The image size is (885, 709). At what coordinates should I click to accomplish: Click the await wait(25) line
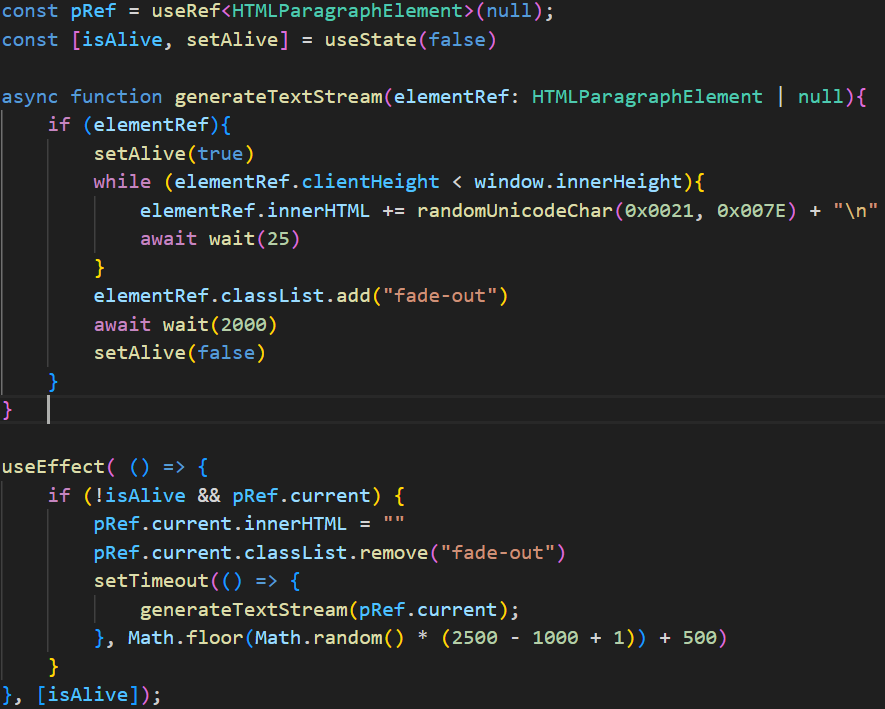pos(220,239)
